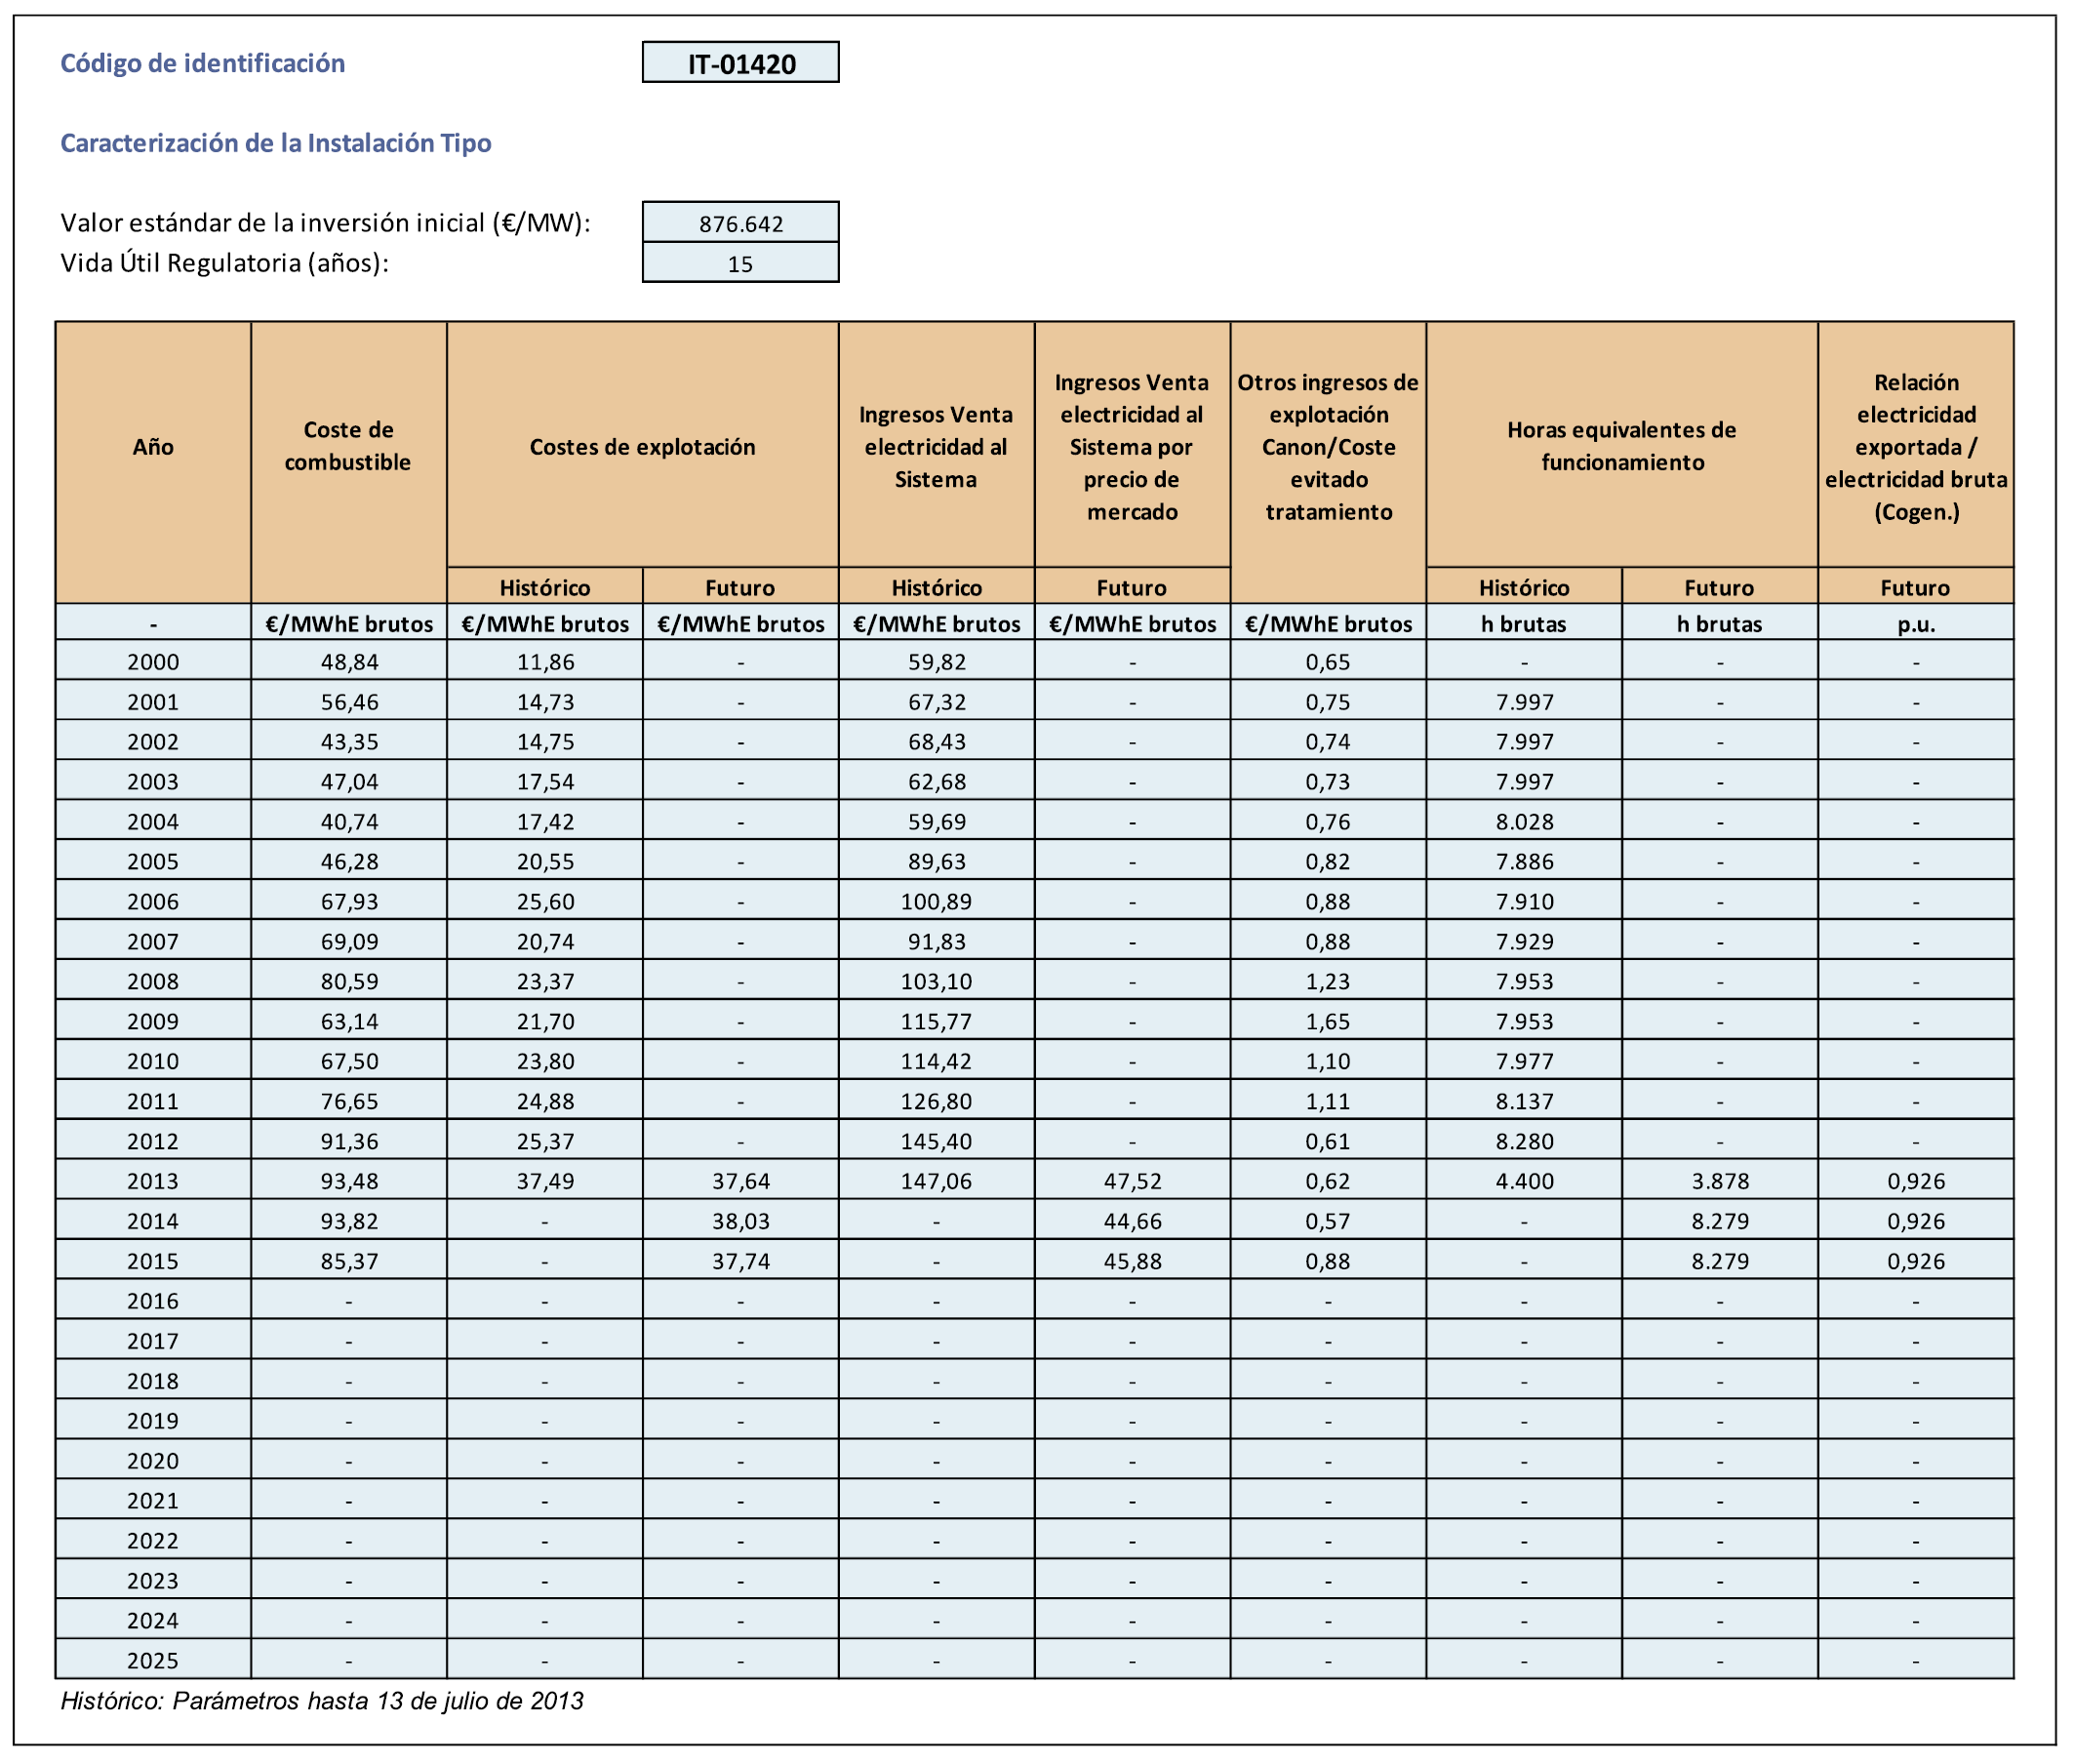Viewport: 2074px width, 1764px height.
Task: Click 'Ingresos Venta electricidad al Sistema' header
Action: (x=936, y=445)
